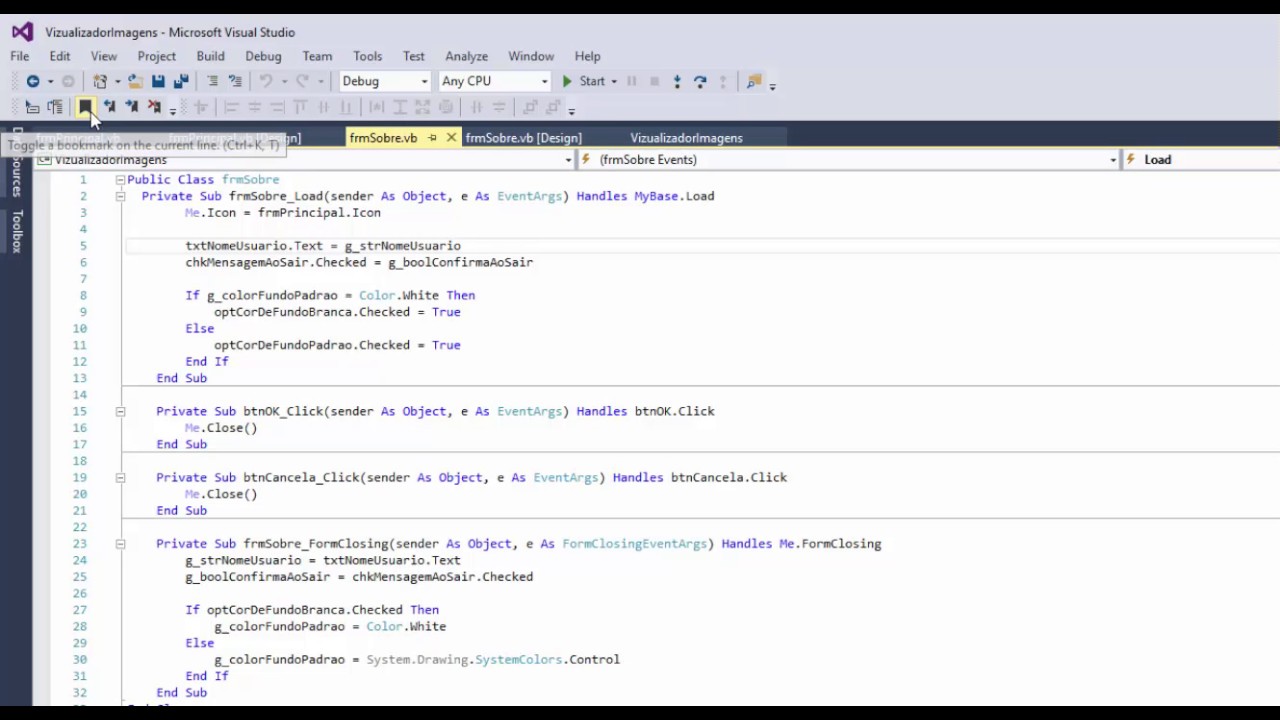Click the Step Into debug icon

click(677, 81)
